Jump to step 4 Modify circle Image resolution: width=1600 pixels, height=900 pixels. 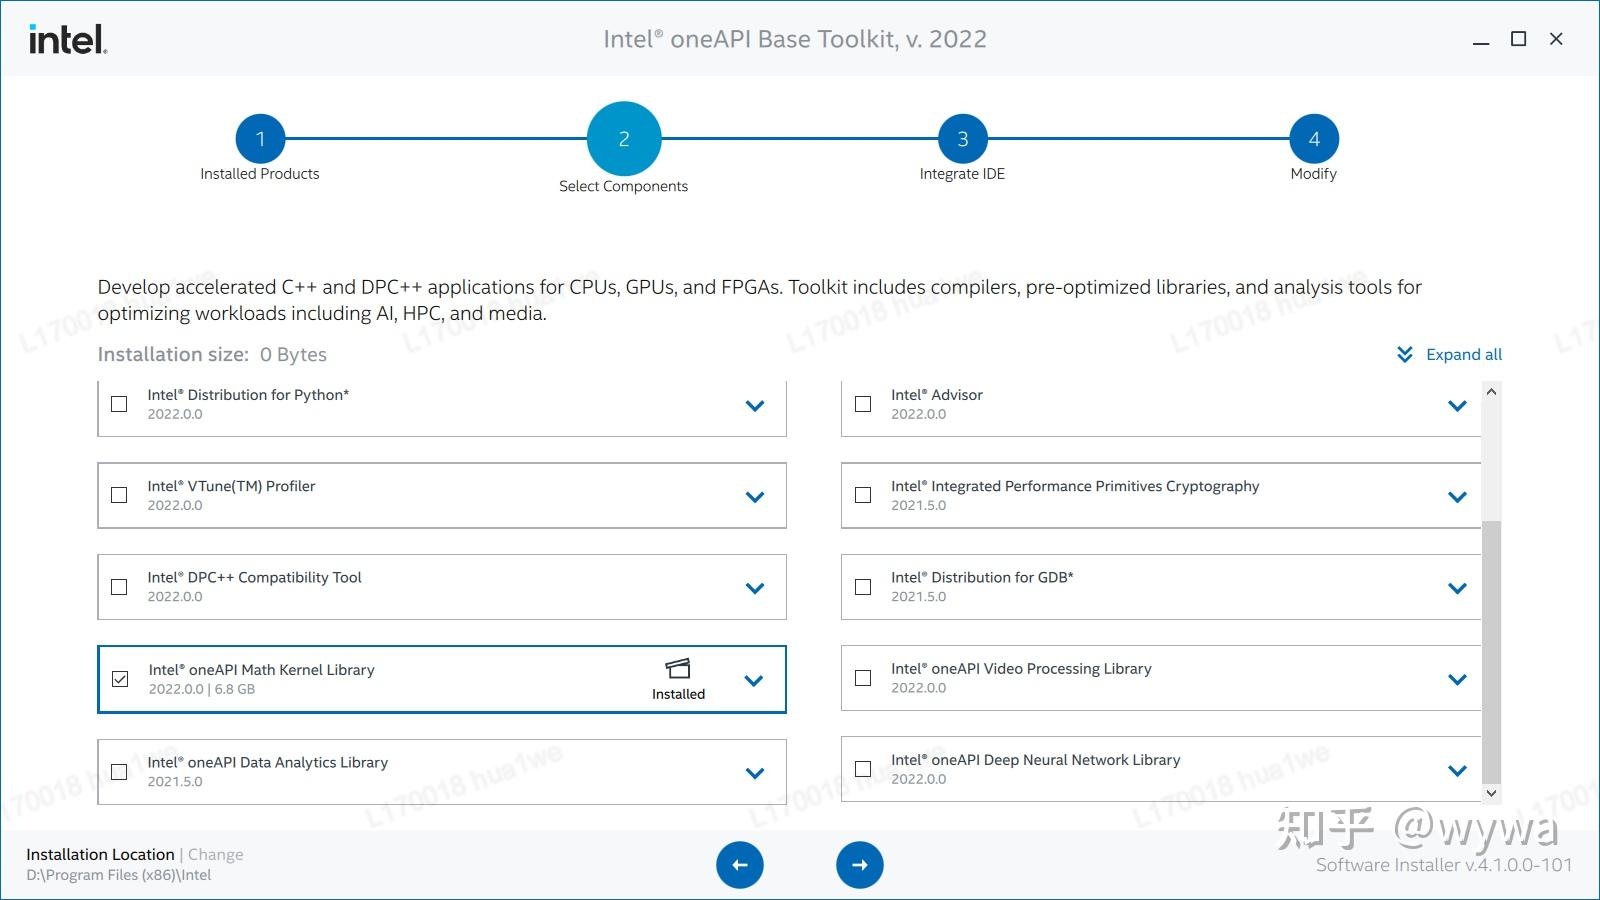[1313, 139]
